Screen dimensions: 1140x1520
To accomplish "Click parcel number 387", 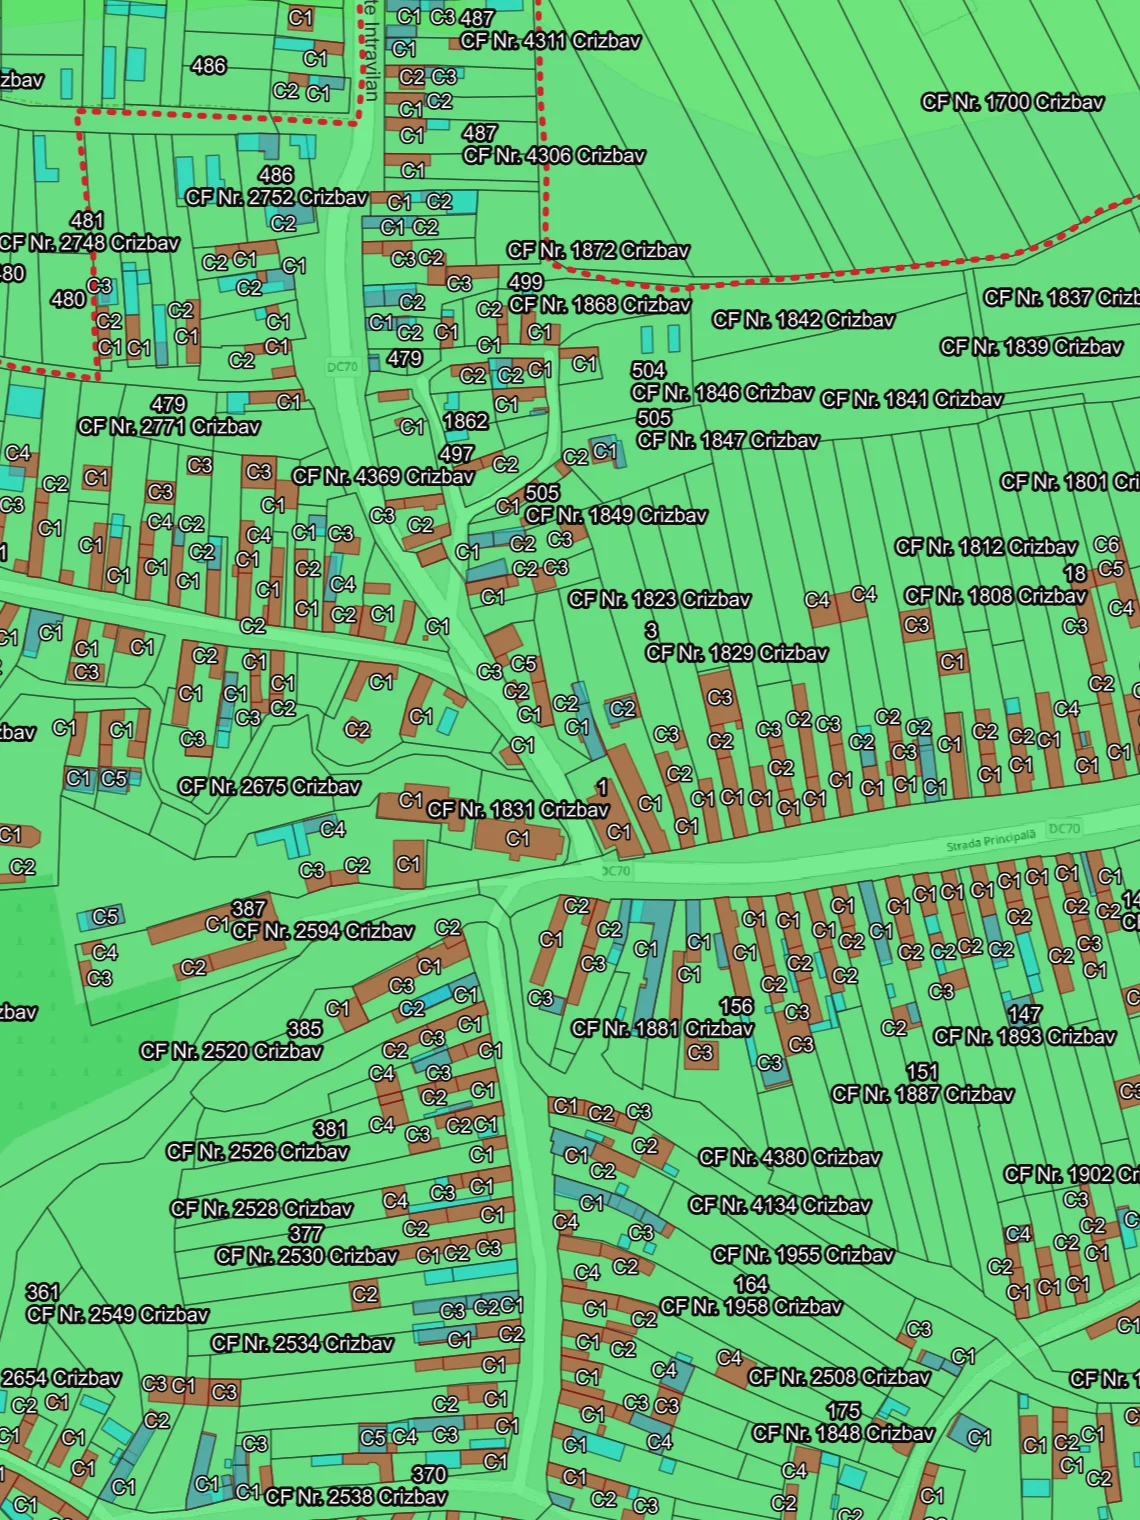I will [249, 909].
